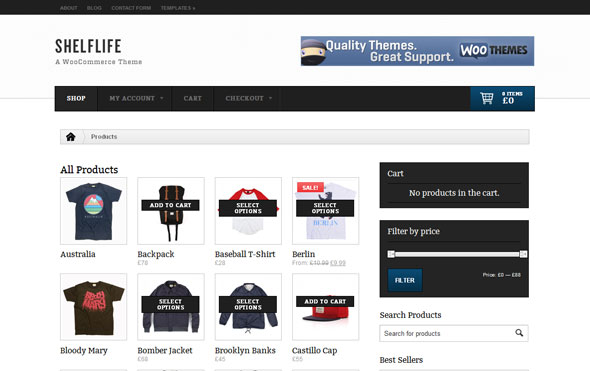Click the left price slider handle

pyautogui.click(x=391, y=254)
